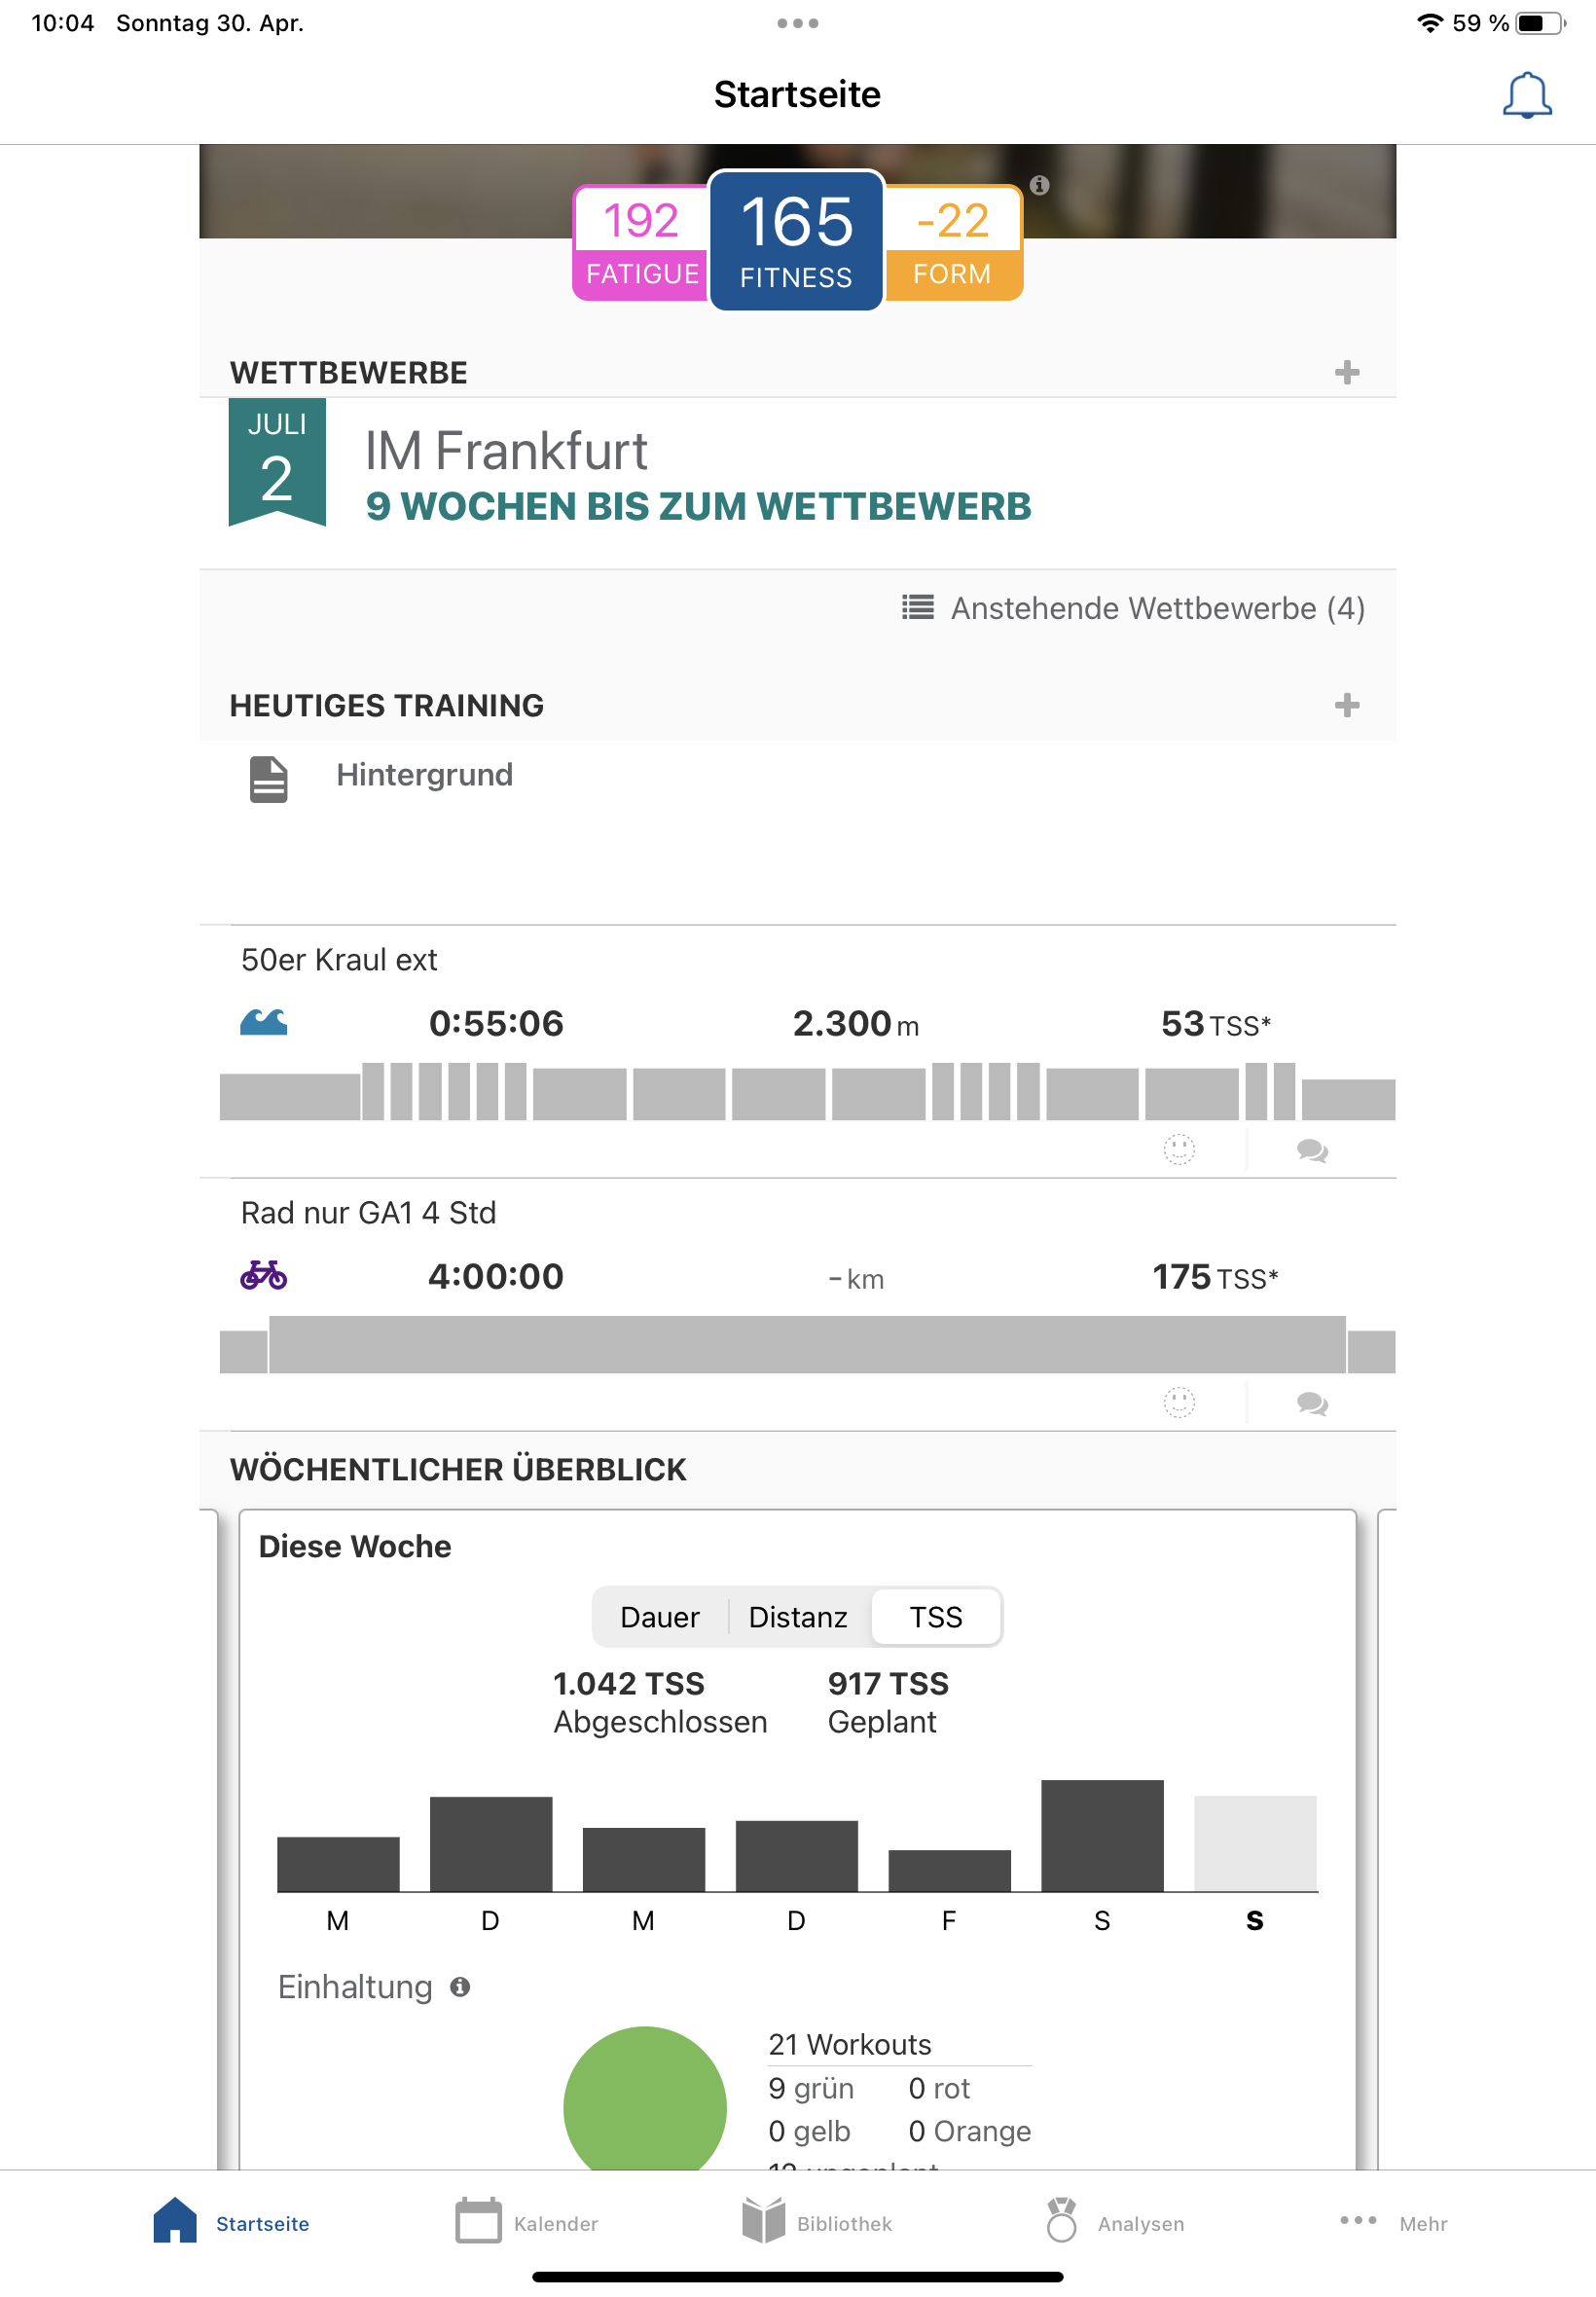Image resolution: width=1596 pixels, height=2297 pixels.
Task: Go to the Kalender tab
Action: click(526, 2222)
